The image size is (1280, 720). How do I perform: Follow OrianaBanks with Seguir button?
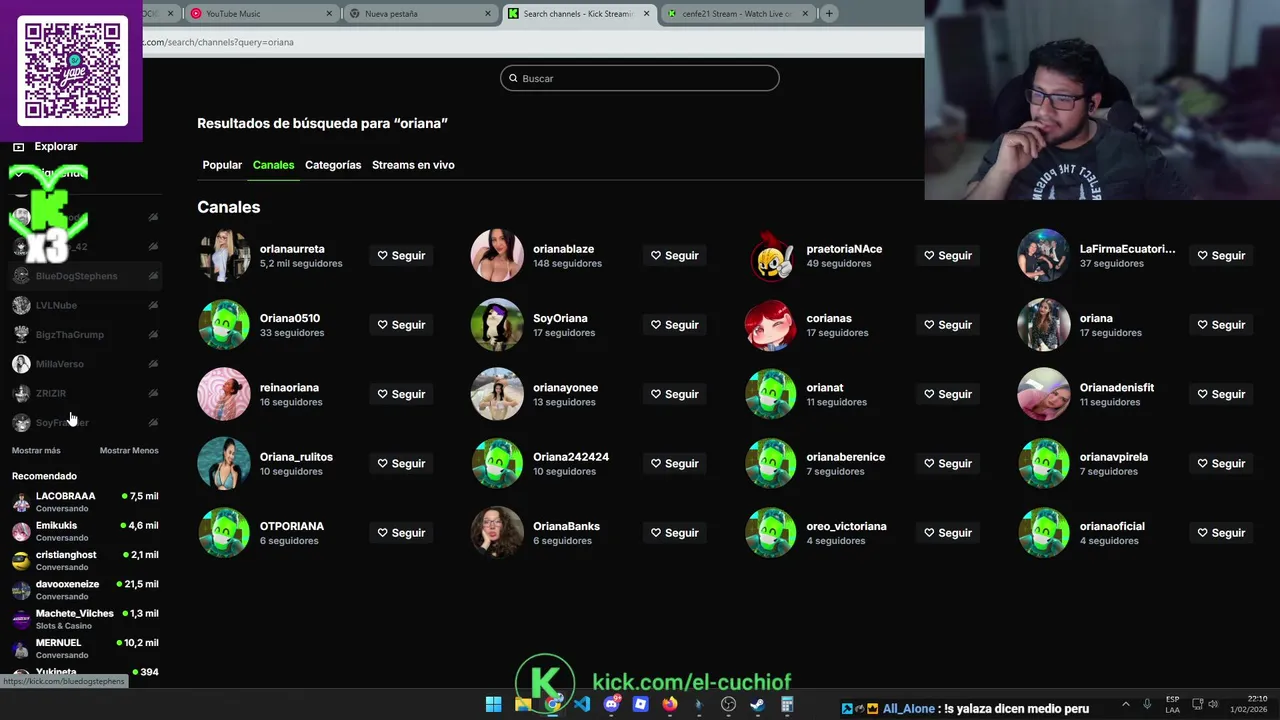point(674,533)
